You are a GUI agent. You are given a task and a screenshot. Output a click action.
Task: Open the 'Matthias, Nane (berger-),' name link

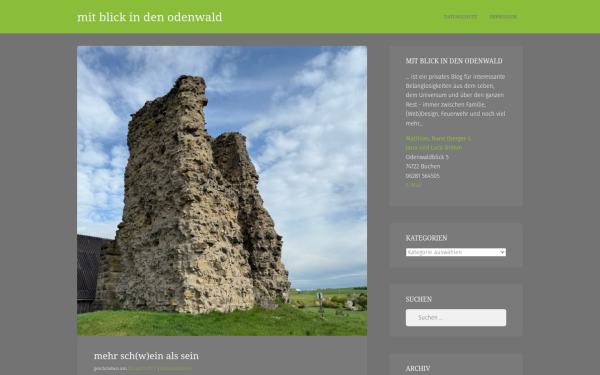(x=439, y=139)
